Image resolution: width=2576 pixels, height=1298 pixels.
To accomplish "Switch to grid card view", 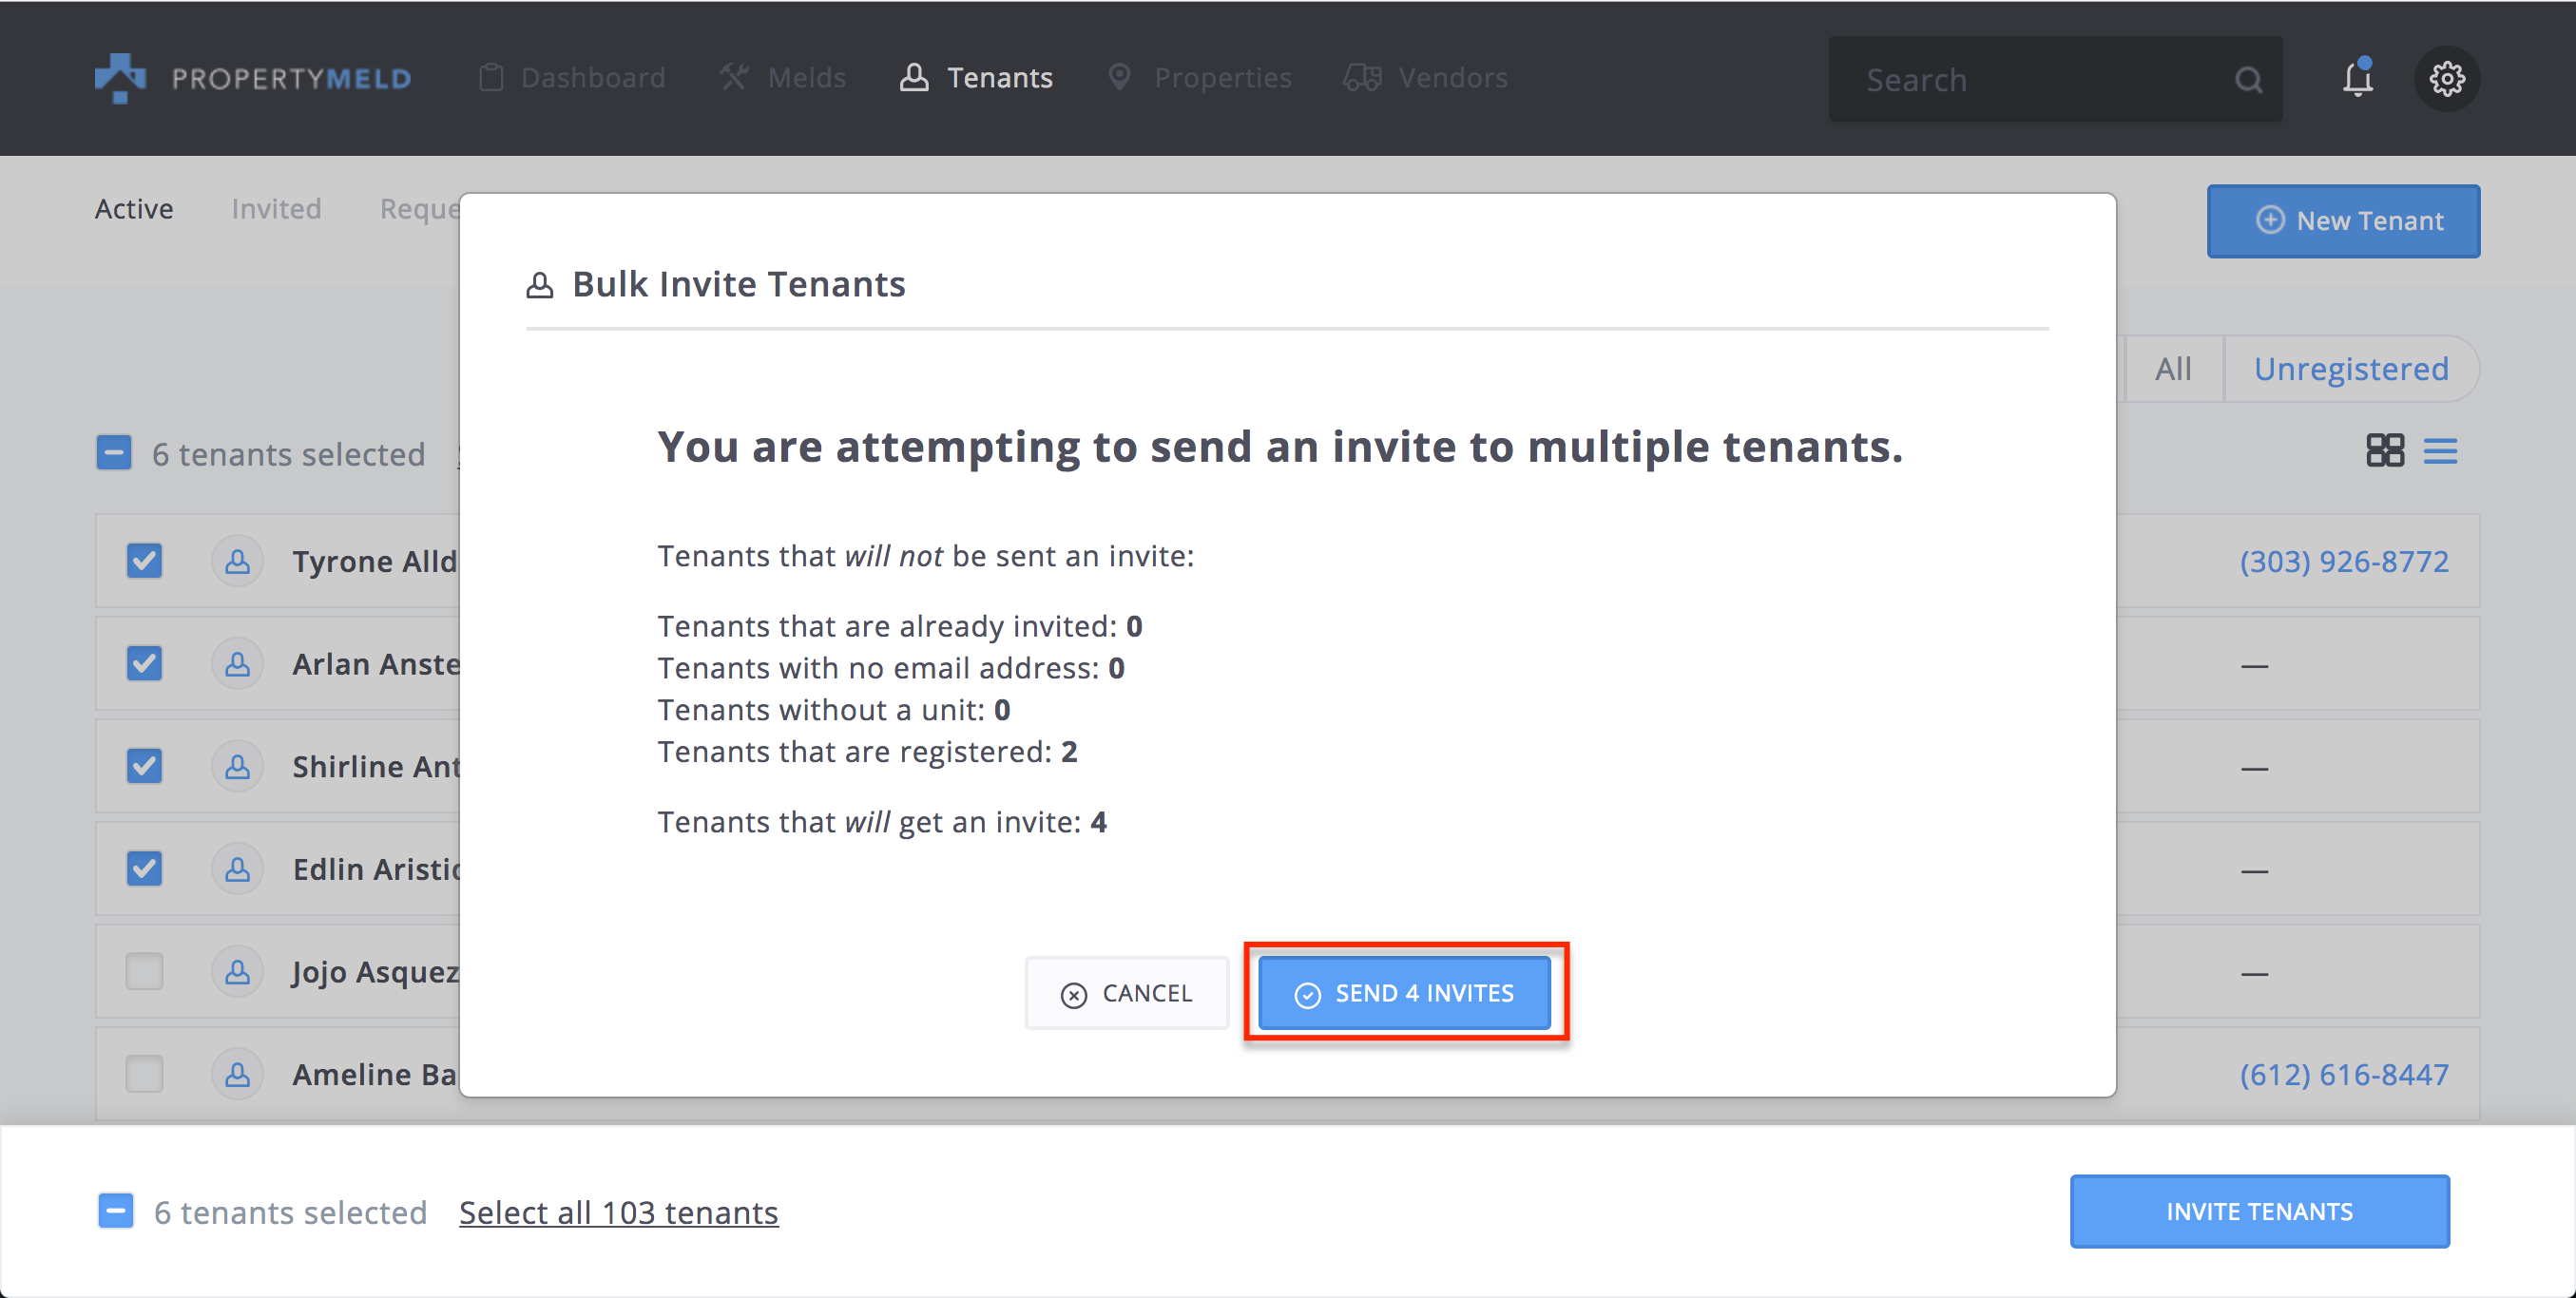I will pyautogui.click(x=2384, y=451).
